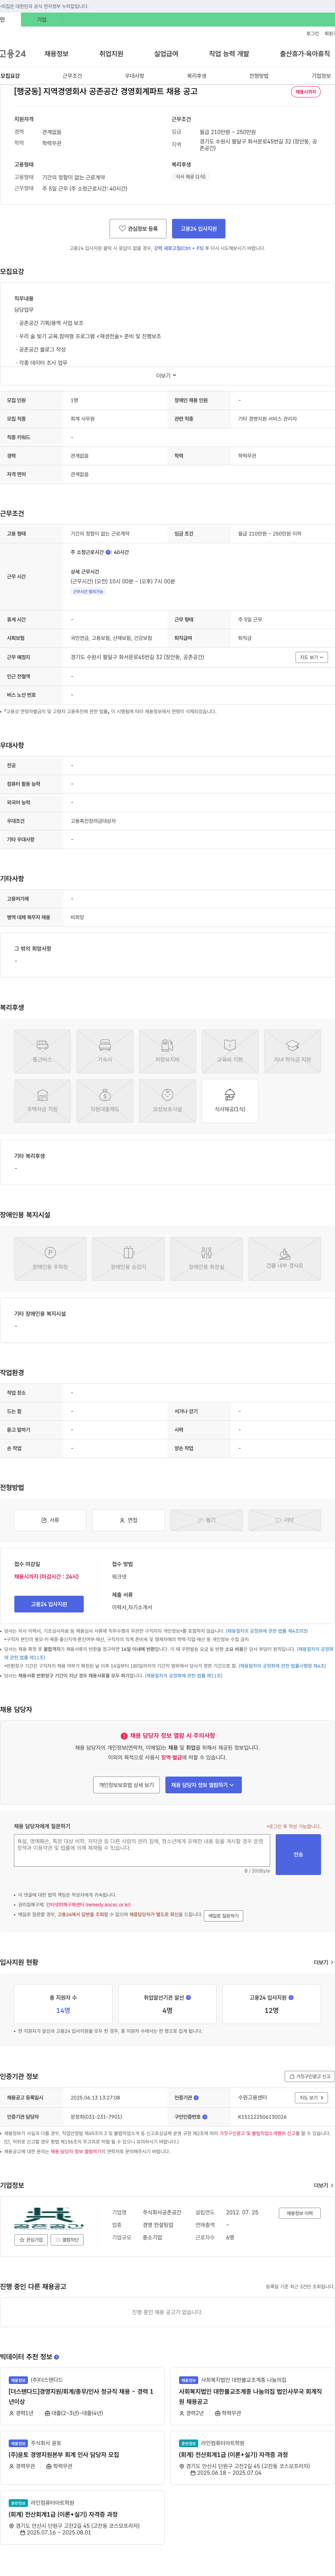The width and height of the screenshot is (335, 2576).
Task: Switch to the 전형방법 section tab
Action: pos(259,76)
